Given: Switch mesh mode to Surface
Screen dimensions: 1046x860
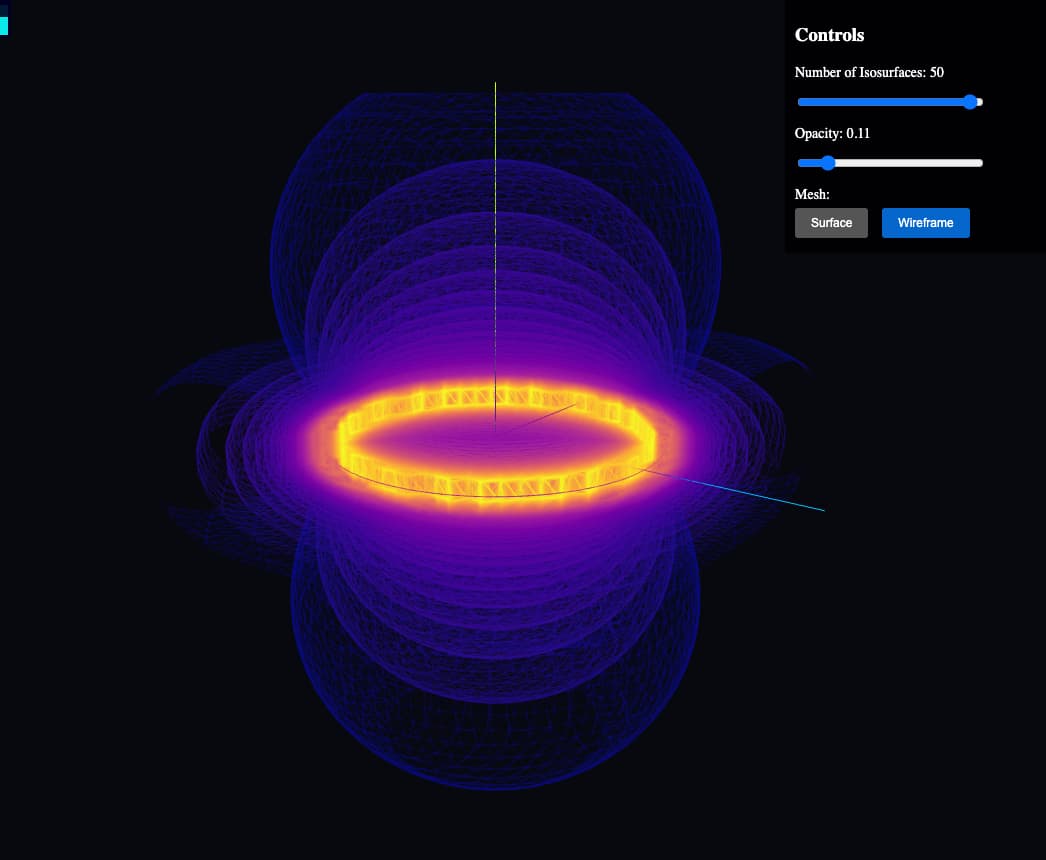Looking at the screenshot, I should (831, 223).
